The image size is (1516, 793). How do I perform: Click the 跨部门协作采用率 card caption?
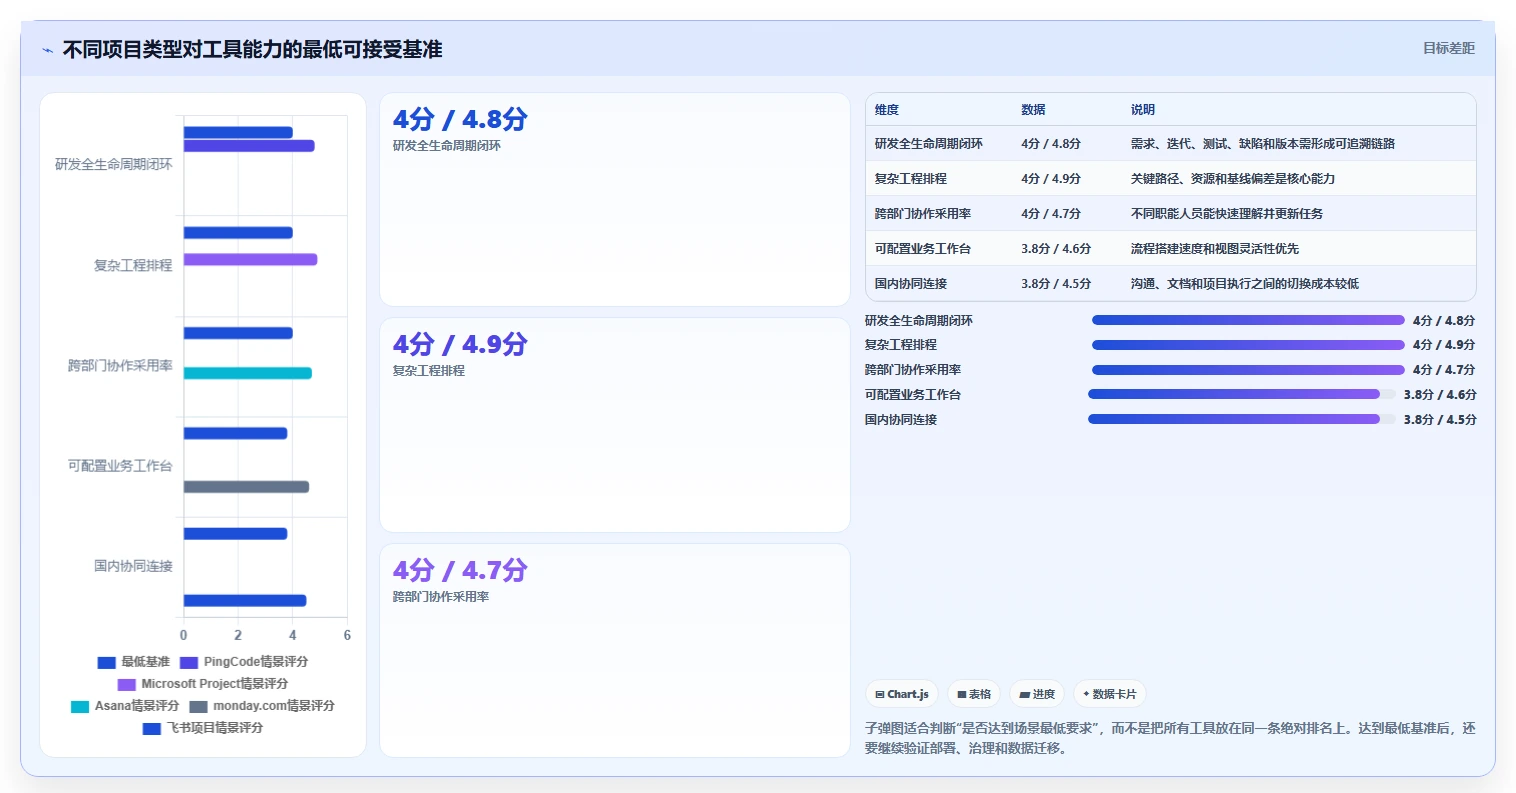pos(441,597)
